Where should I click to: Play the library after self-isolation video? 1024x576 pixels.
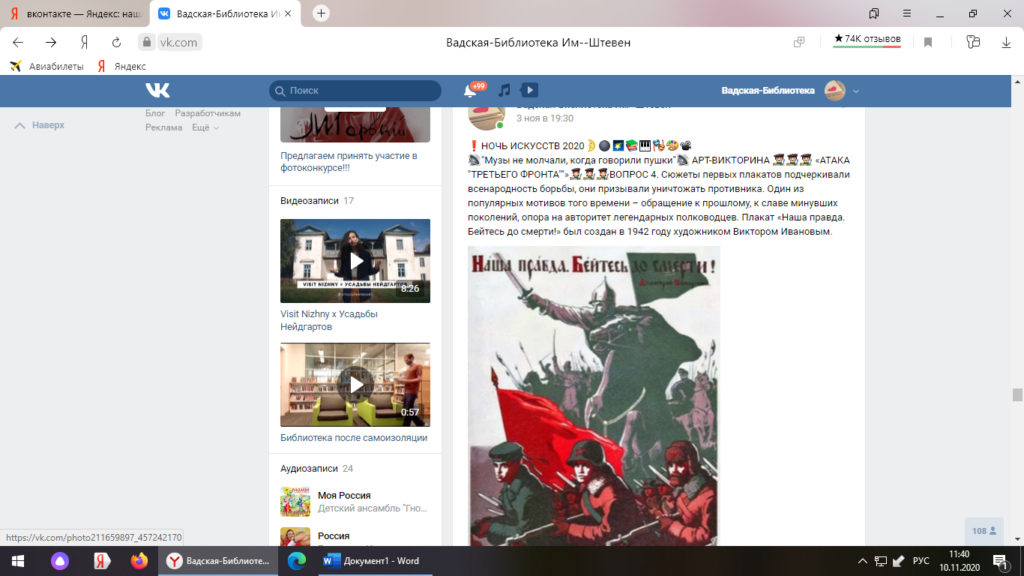pyautogui.click(x=355, y=385)
